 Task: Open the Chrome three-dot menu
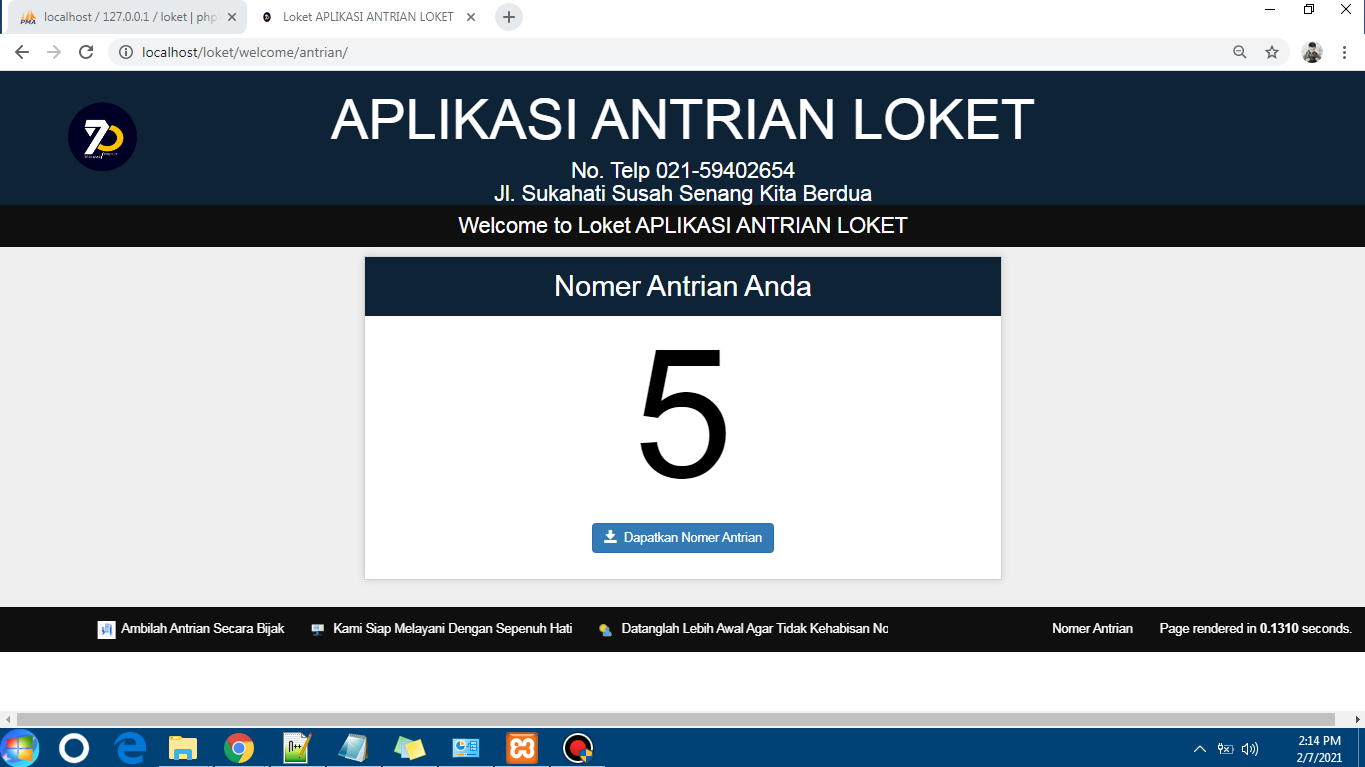1344,51
